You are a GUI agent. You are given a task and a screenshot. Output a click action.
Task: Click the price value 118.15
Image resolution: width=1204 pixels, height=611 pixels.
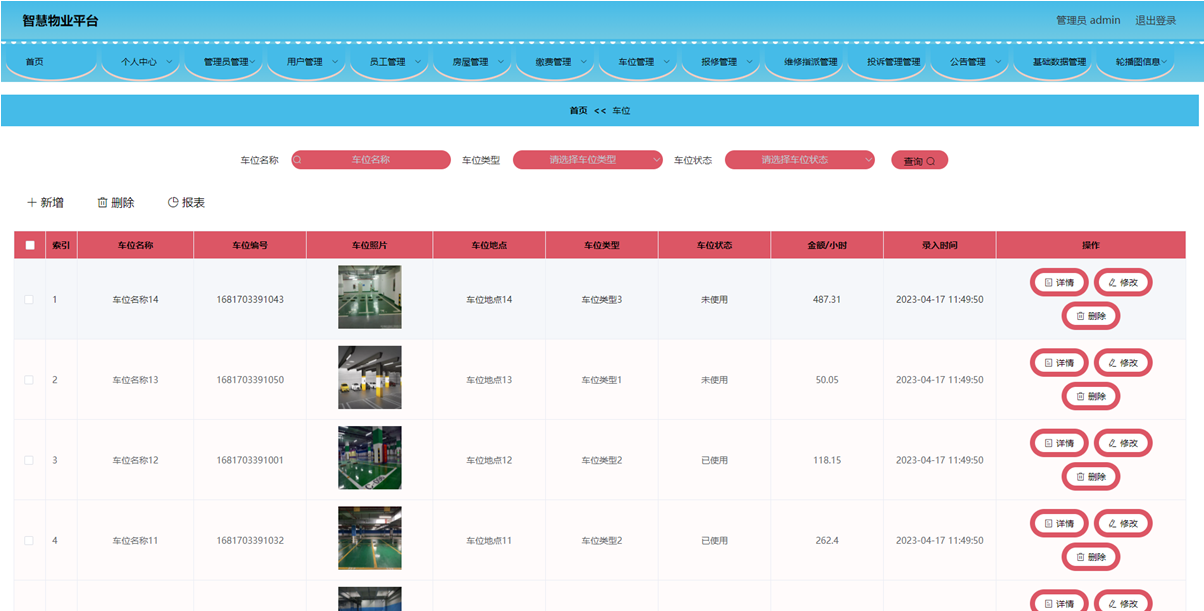(x=827, y=460)
